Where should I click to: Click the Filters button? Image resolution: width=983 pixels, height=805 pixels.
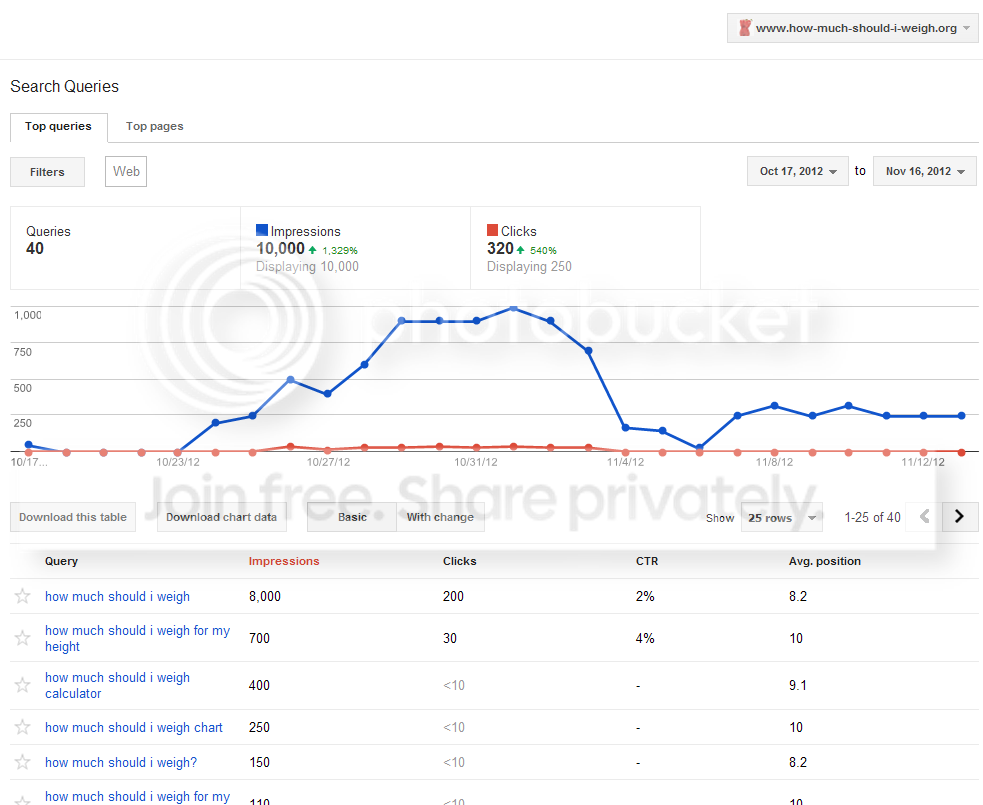tap(47, 172)
